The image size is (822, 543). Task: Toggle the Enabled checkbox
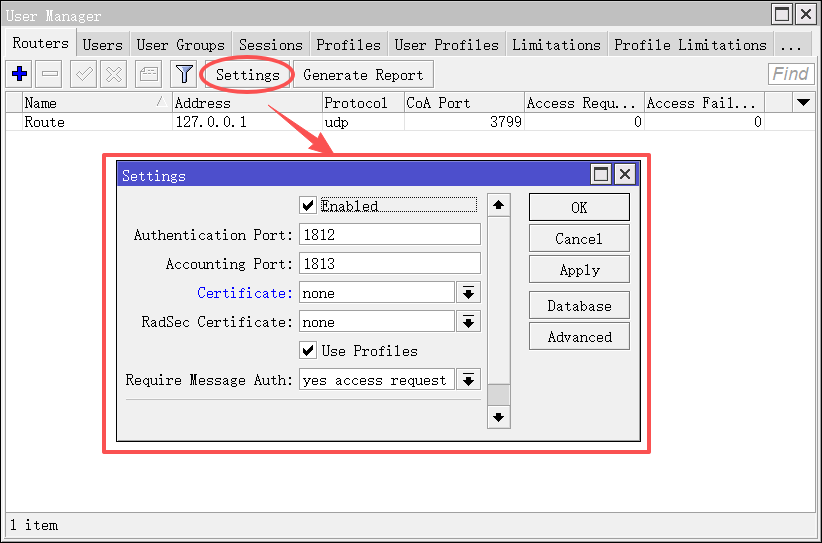[x=308, y=205]
